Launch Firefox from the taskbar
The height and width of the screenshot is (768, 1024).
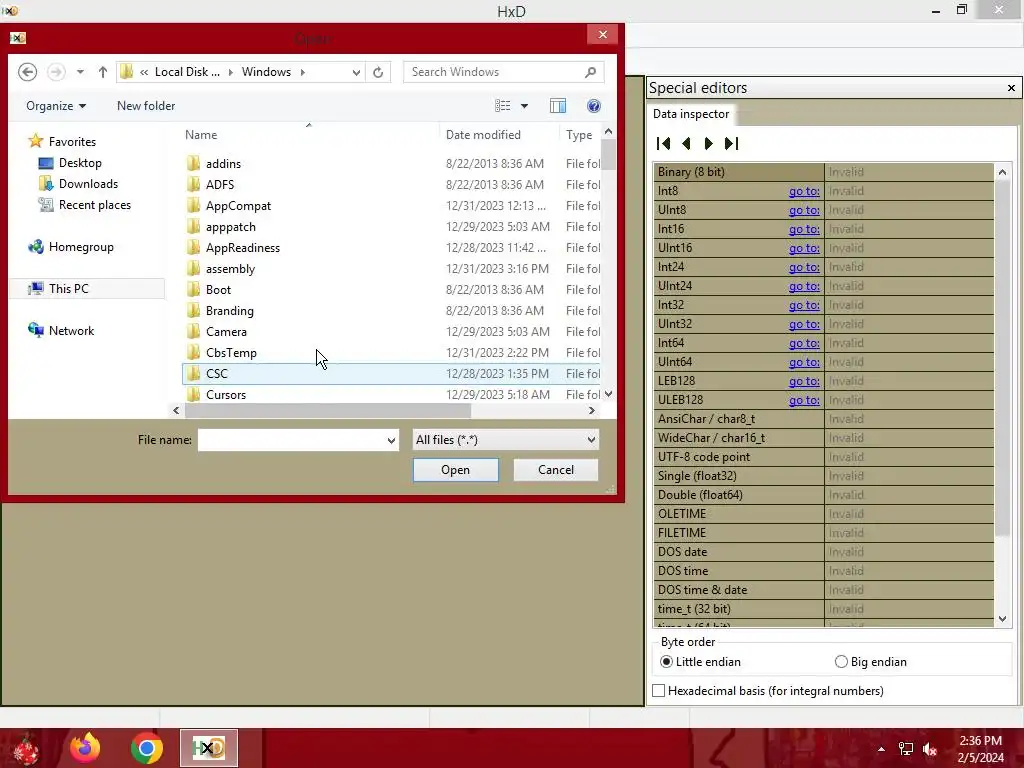[x=86, y=748]
